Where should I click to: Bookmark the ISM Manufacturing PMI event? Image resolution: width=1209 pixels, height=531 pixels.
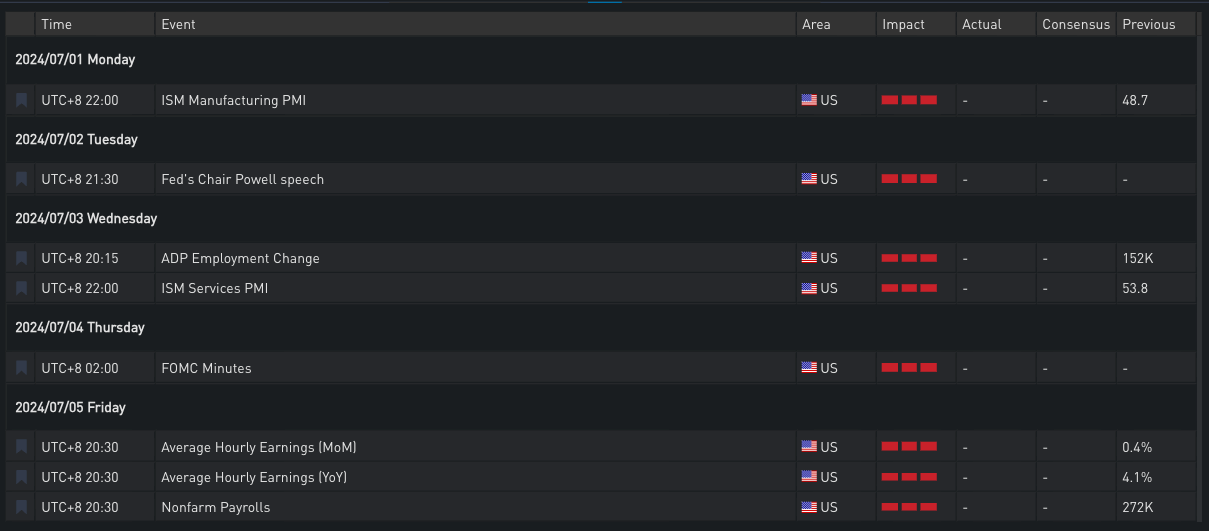point(21,100)
